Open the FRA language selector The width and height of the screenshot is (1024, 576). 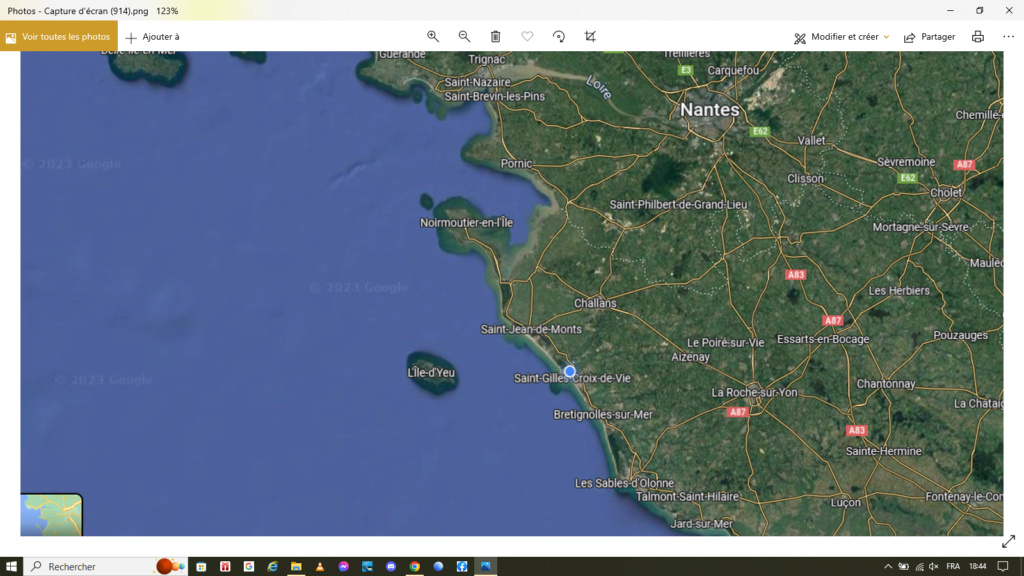pos(953,566)
